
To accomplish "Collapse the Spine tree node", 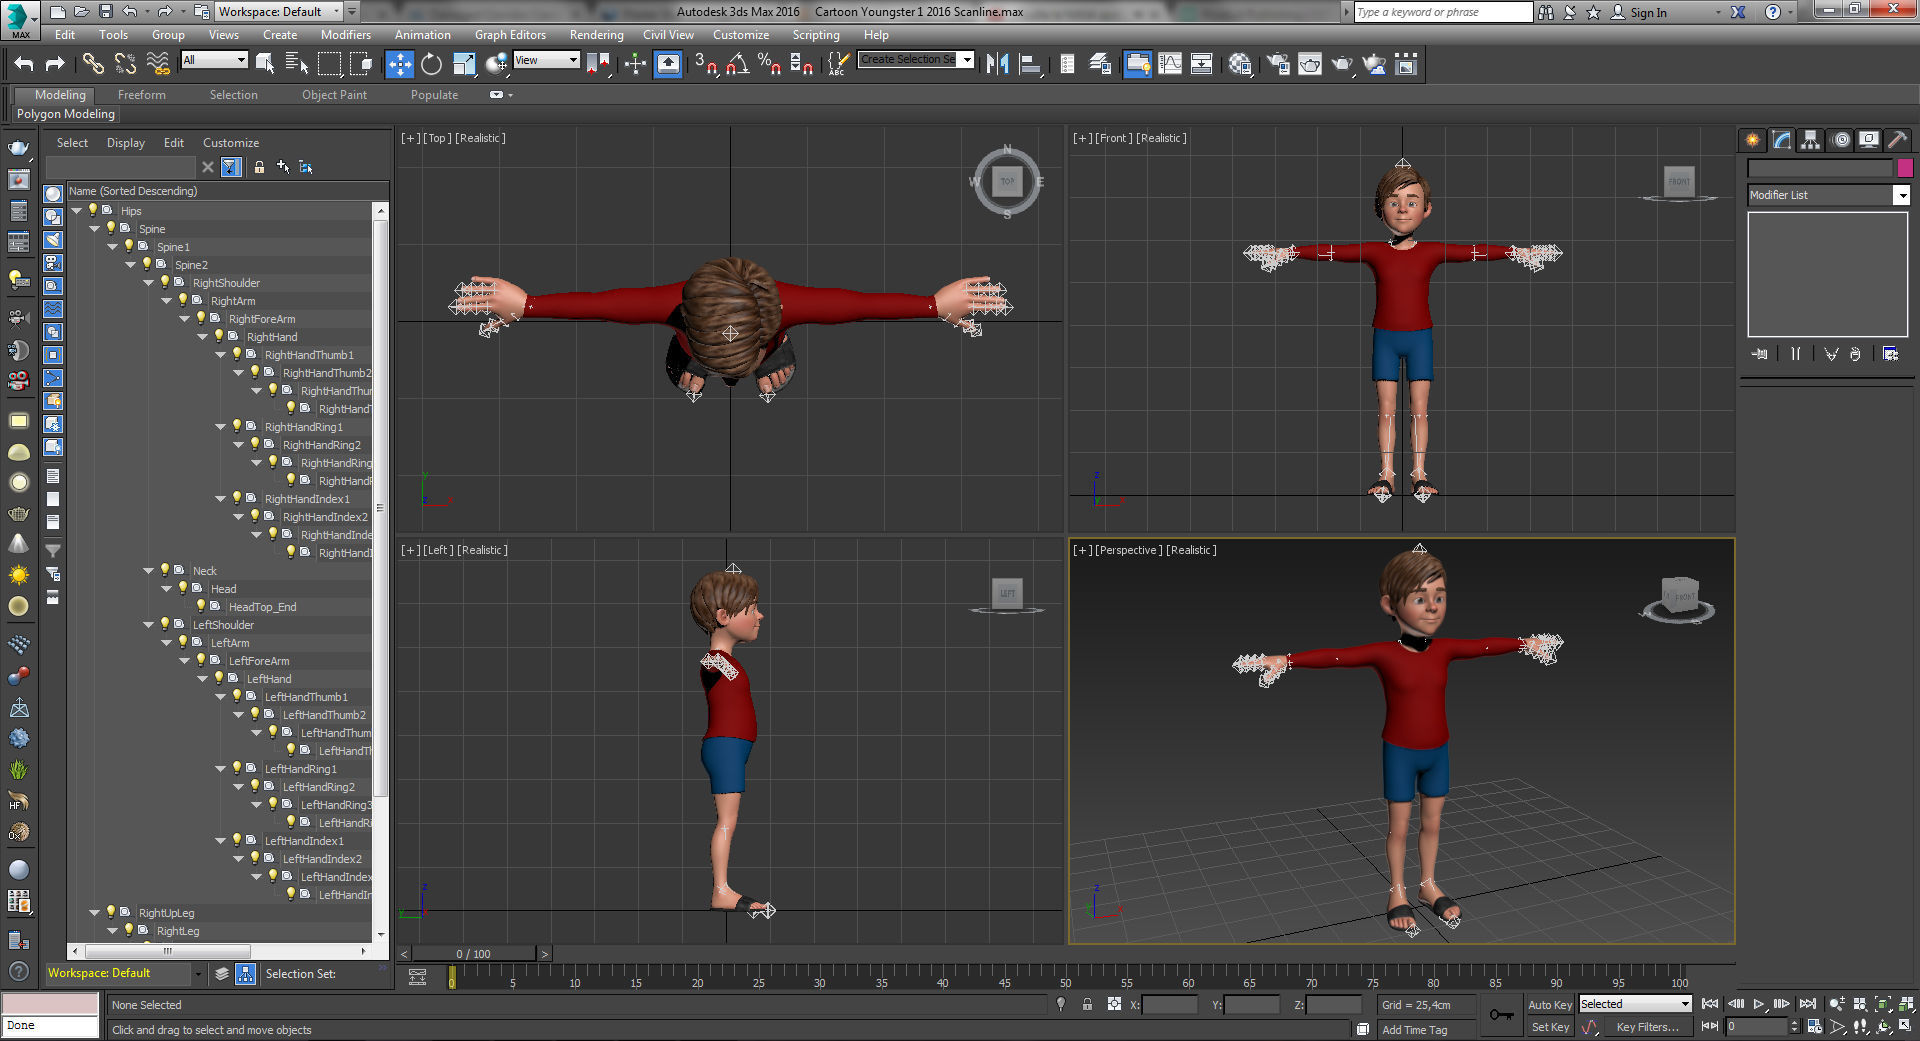I will (95, 229).
